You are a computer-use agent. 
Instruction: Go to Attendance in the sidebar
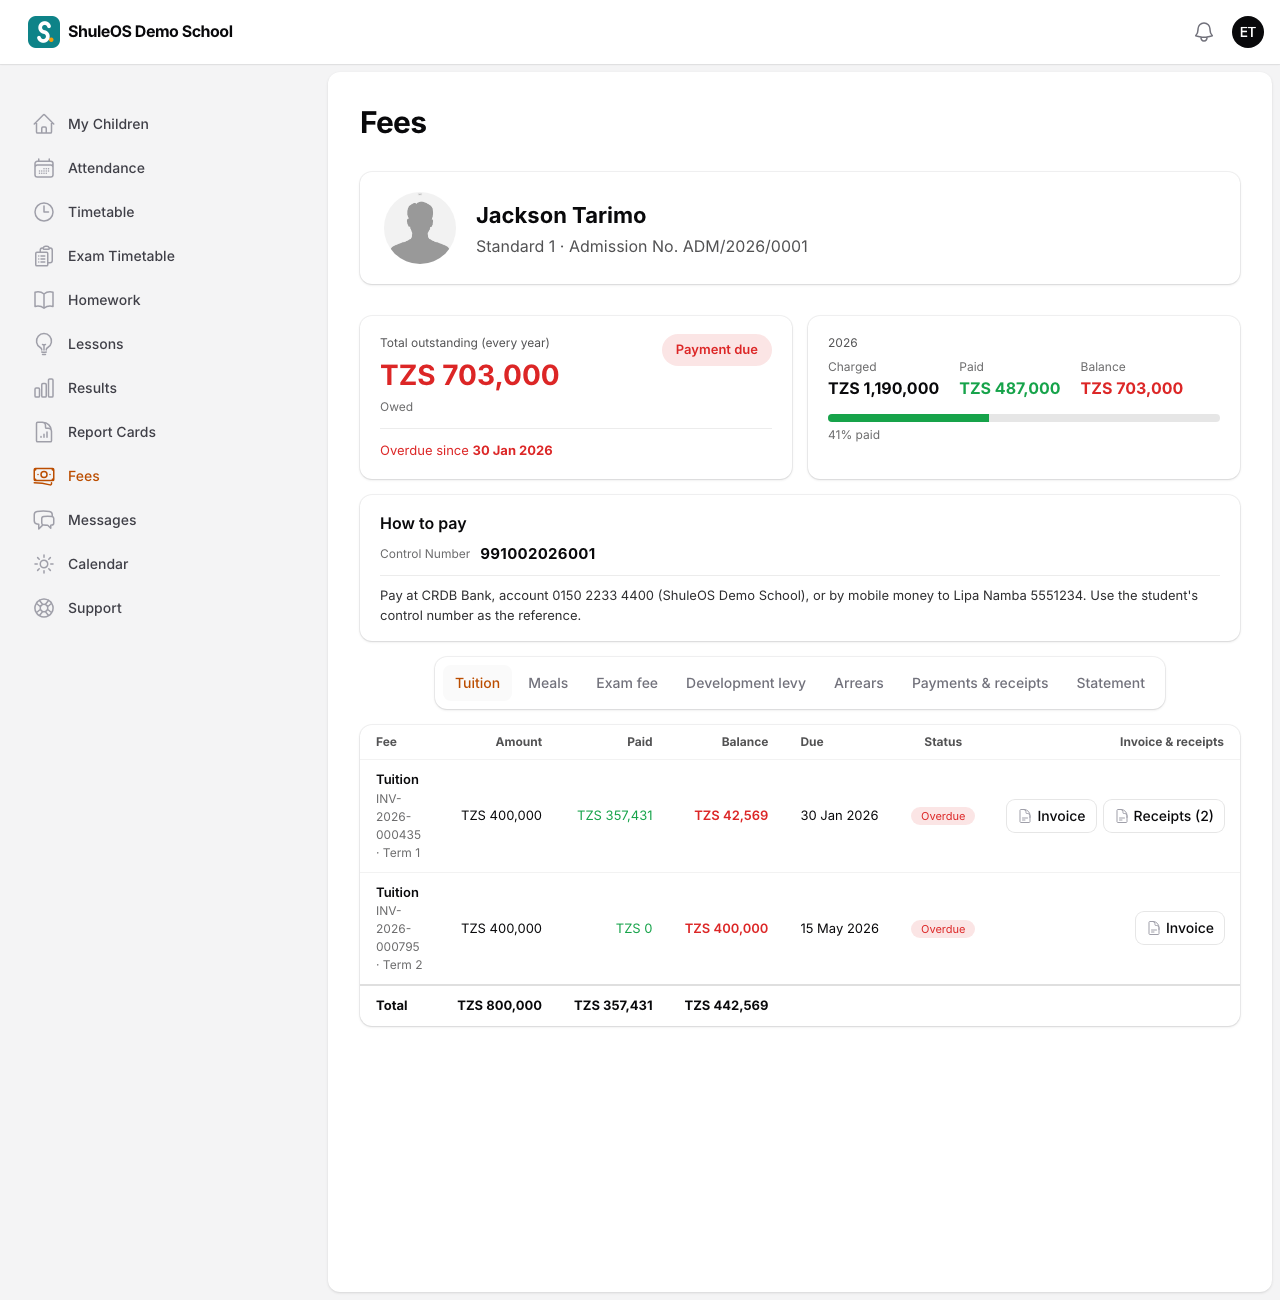coord(106,168)
